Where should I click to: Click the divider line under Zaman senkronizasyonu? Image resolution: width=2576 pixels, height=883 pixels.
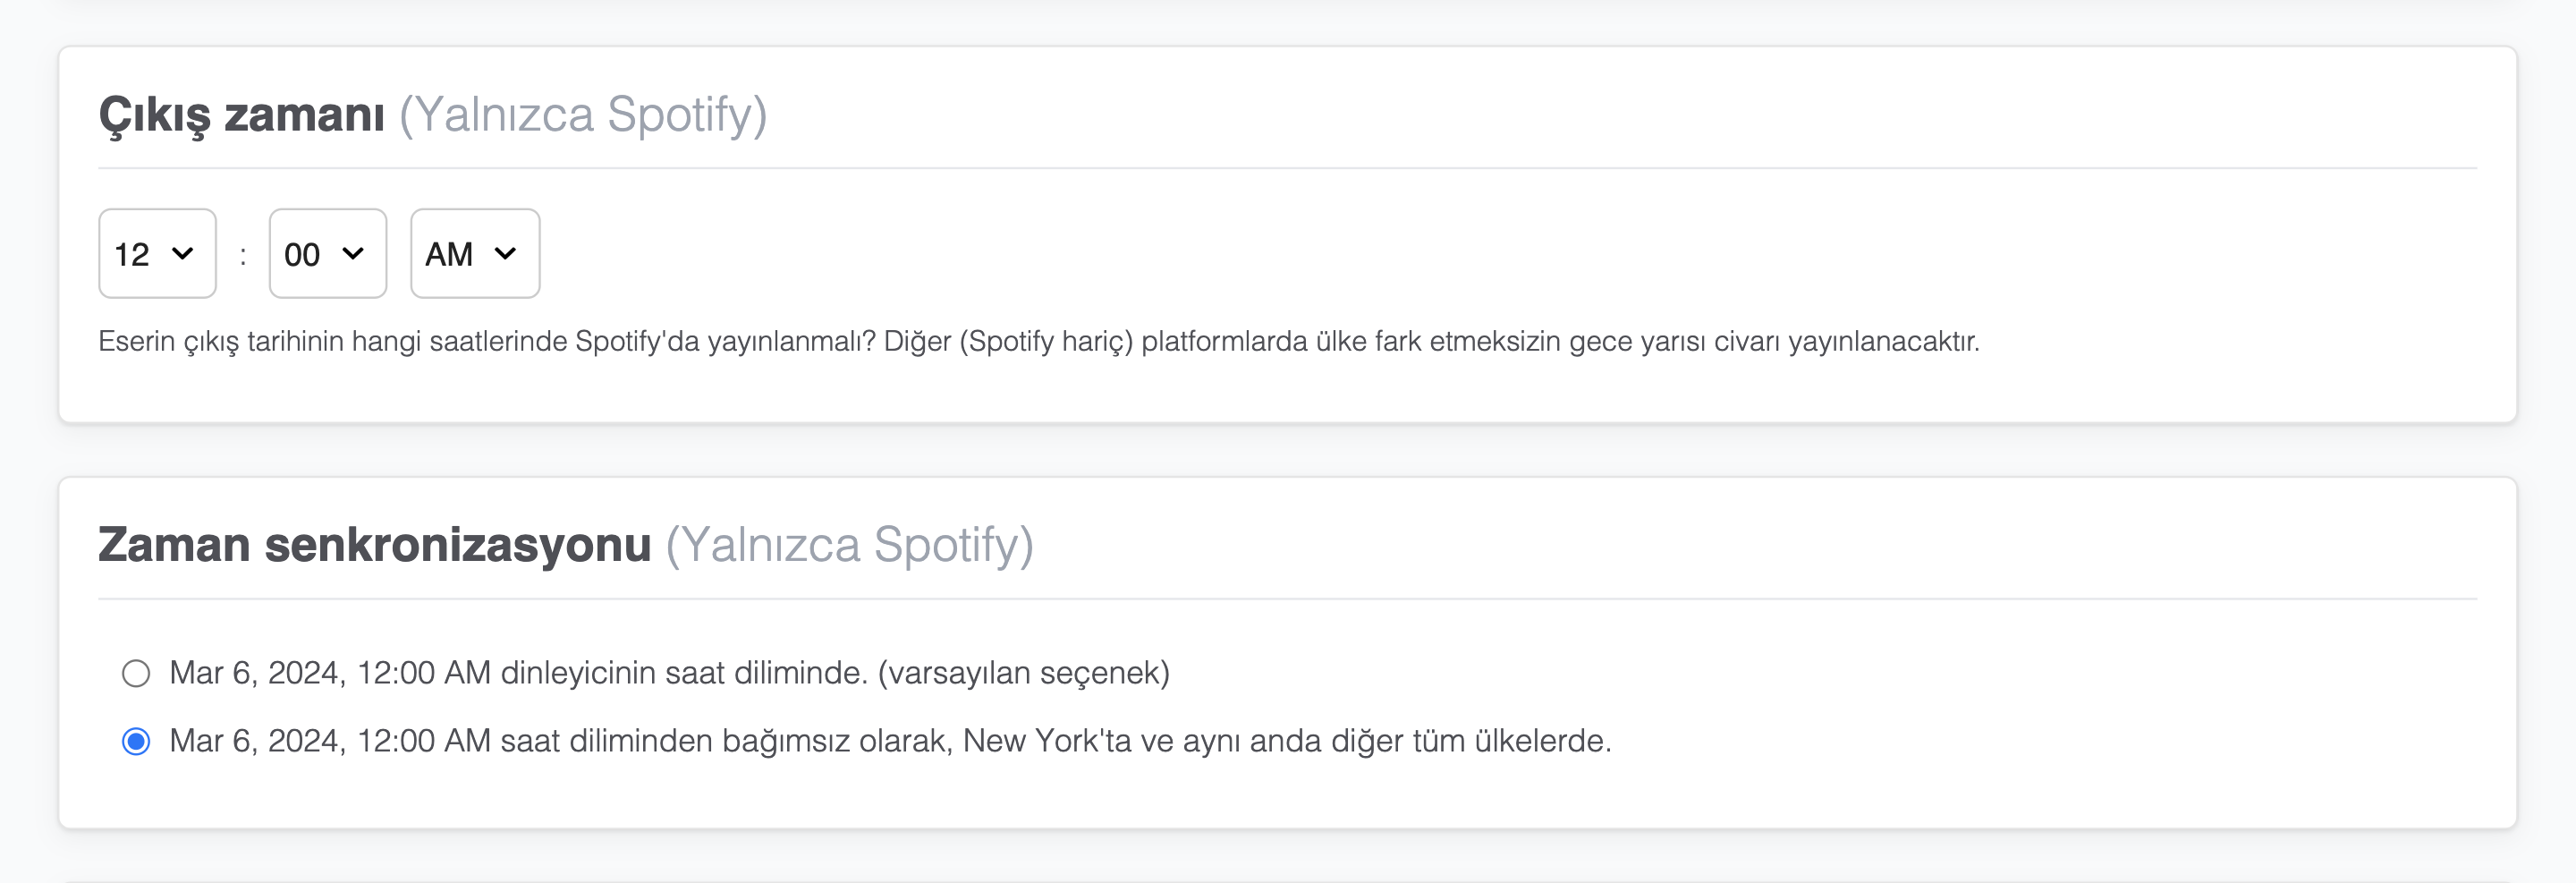click(1287, 599)
